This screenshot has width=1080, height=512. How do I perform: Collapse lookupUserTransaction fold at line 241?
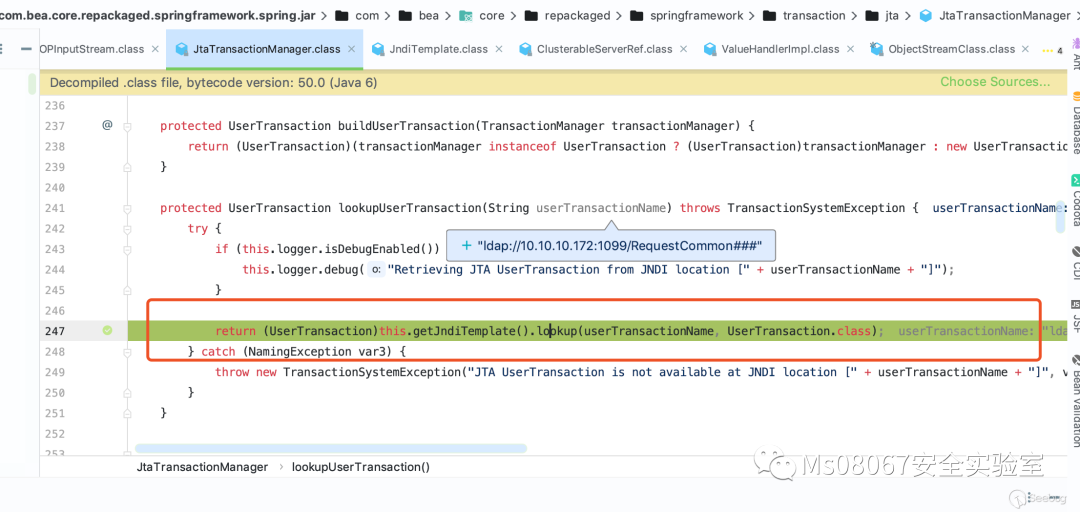[127, 208]
